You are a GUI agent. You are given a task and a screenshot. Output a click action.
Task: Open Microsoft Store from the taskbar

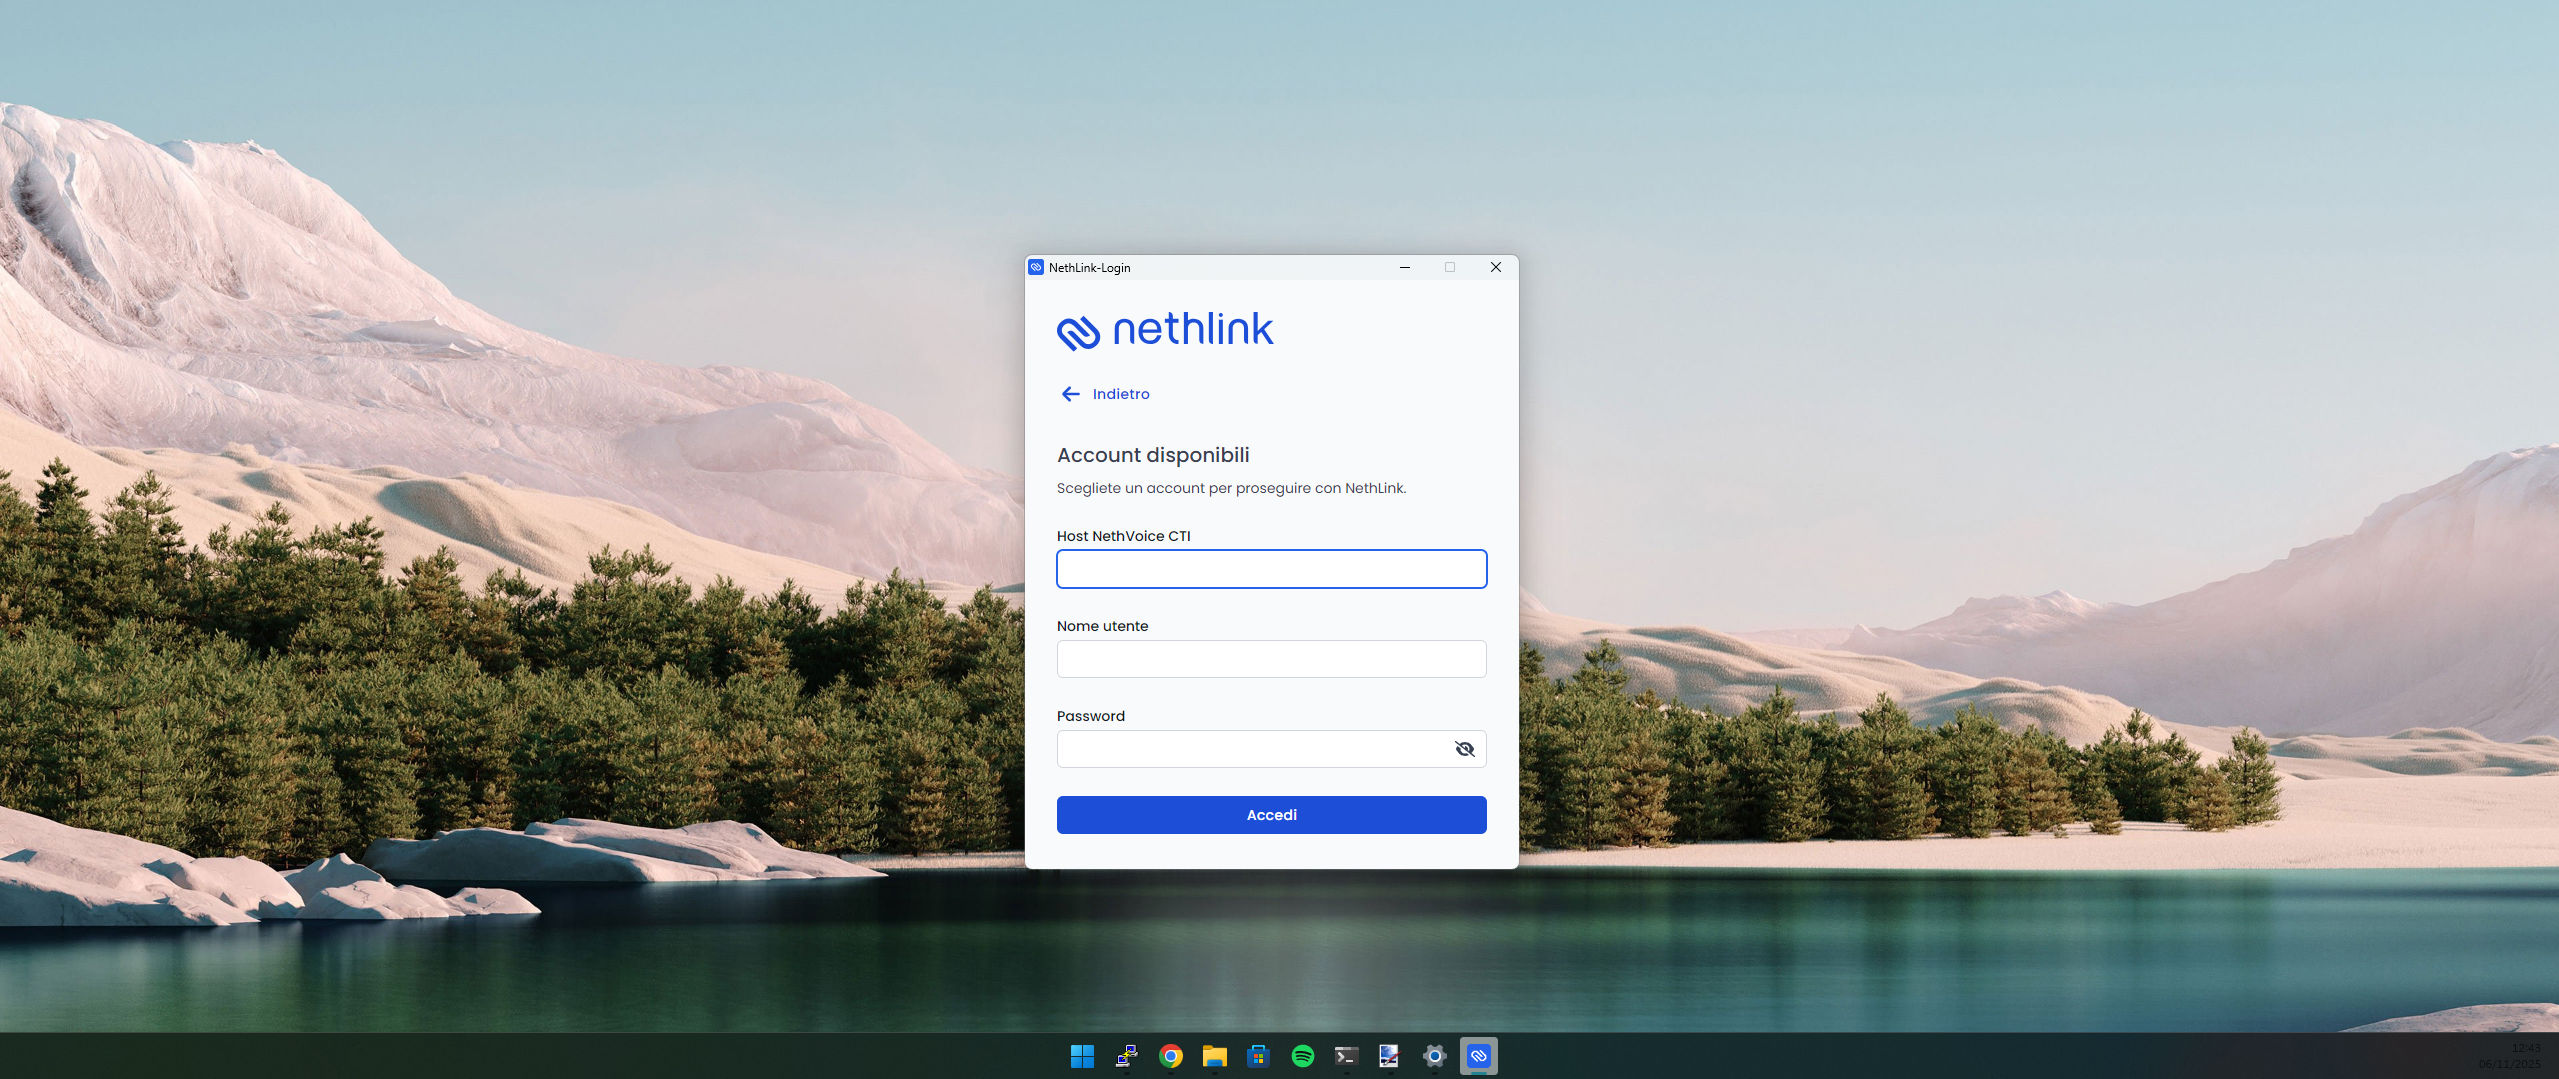pos(1258,1055)
